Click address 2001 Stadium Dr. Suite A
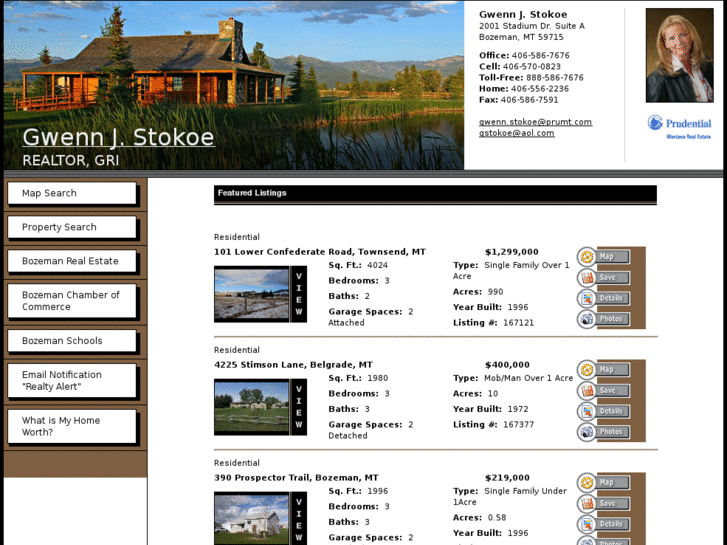727x545 pixels. pos(531,26)
